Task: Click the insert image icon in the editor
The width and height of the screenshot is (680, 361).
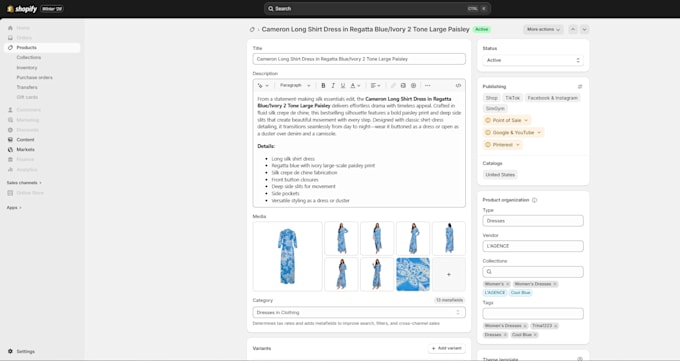Action: point(403,85)
